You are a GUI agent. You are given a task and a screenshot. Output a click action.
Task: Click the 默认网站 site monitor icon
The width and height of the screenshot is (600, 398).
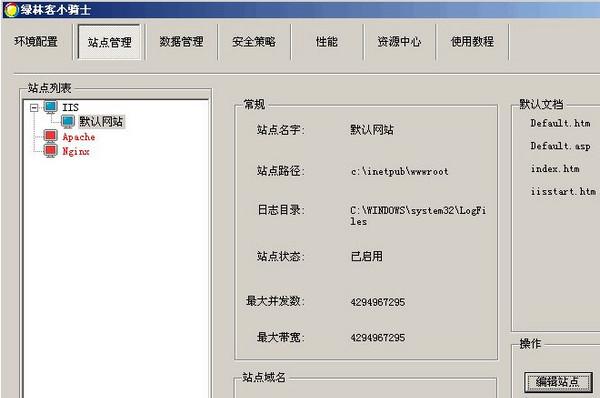click(68, 122)
